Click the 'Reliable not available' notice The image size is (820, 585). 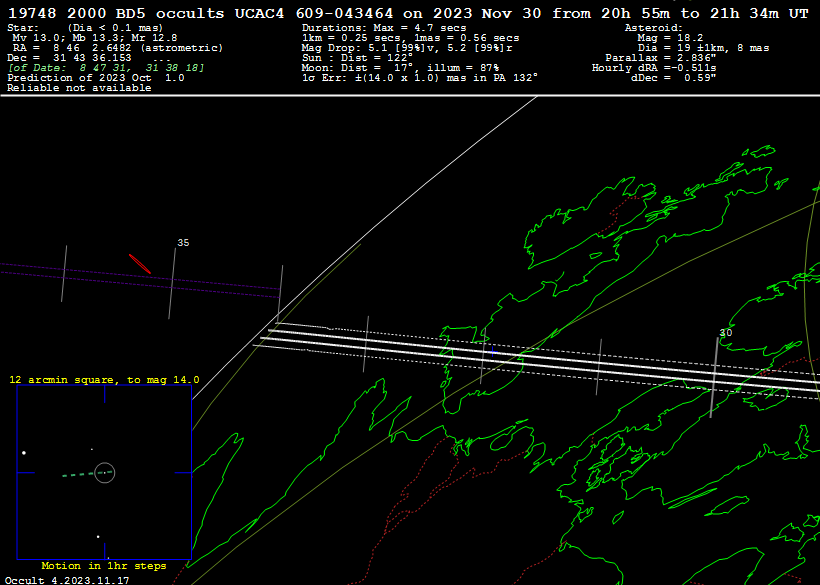pos(79,88)
